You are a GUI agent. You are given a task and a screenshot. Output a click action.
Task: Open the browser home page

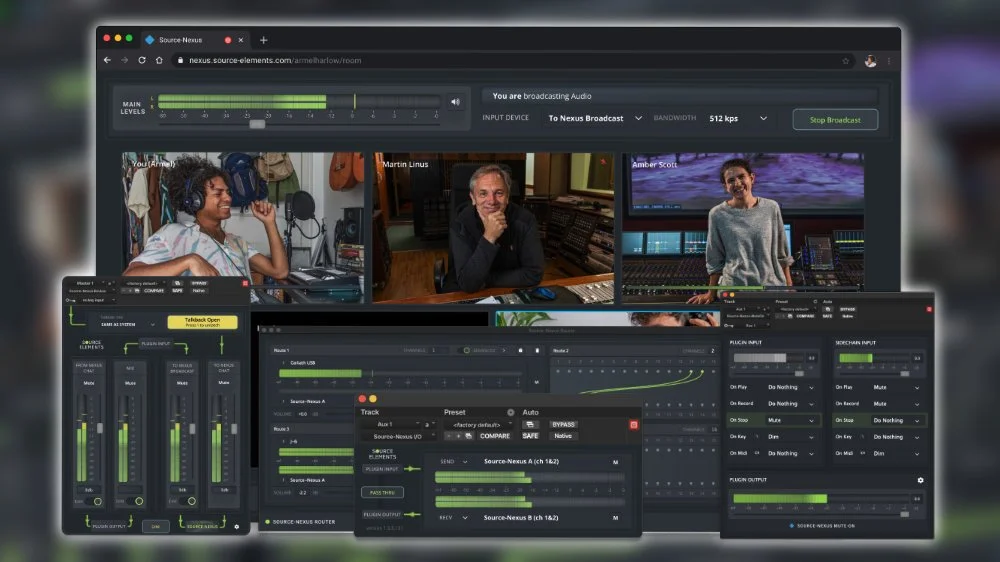click(x=159, y=60)
